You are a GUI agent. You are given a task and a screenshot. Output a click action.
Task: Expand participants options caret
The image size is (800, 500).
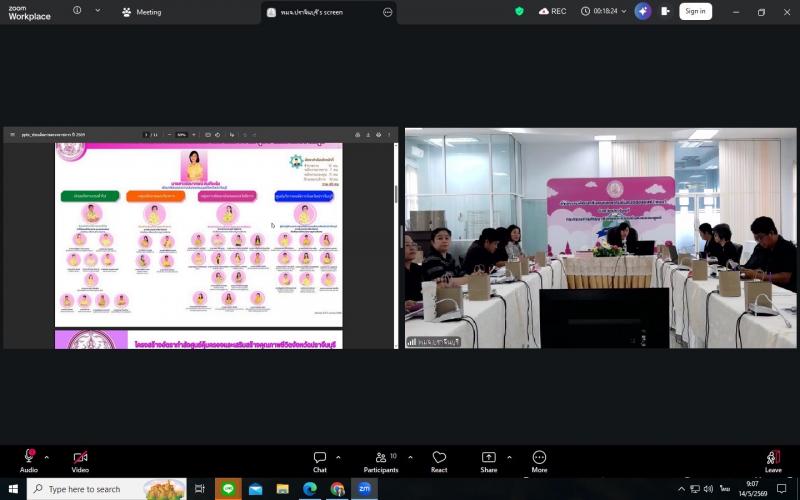tap(410, 457)
